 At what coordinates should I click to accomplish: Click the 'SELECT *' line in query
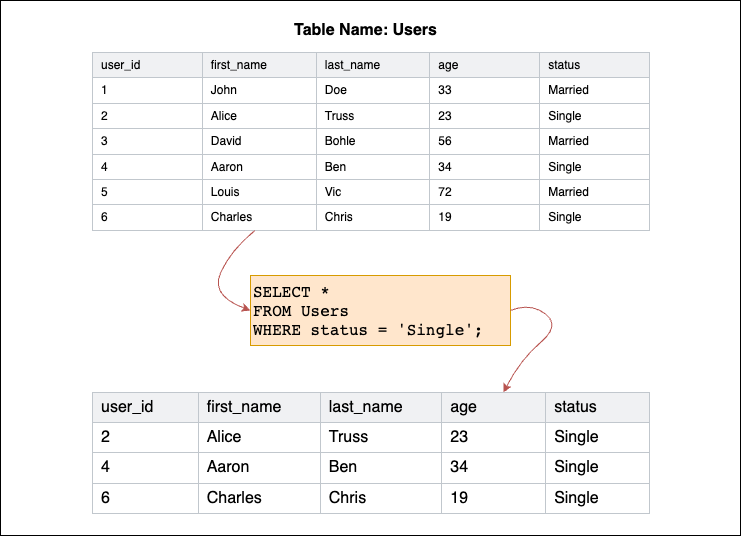[291, 293]
